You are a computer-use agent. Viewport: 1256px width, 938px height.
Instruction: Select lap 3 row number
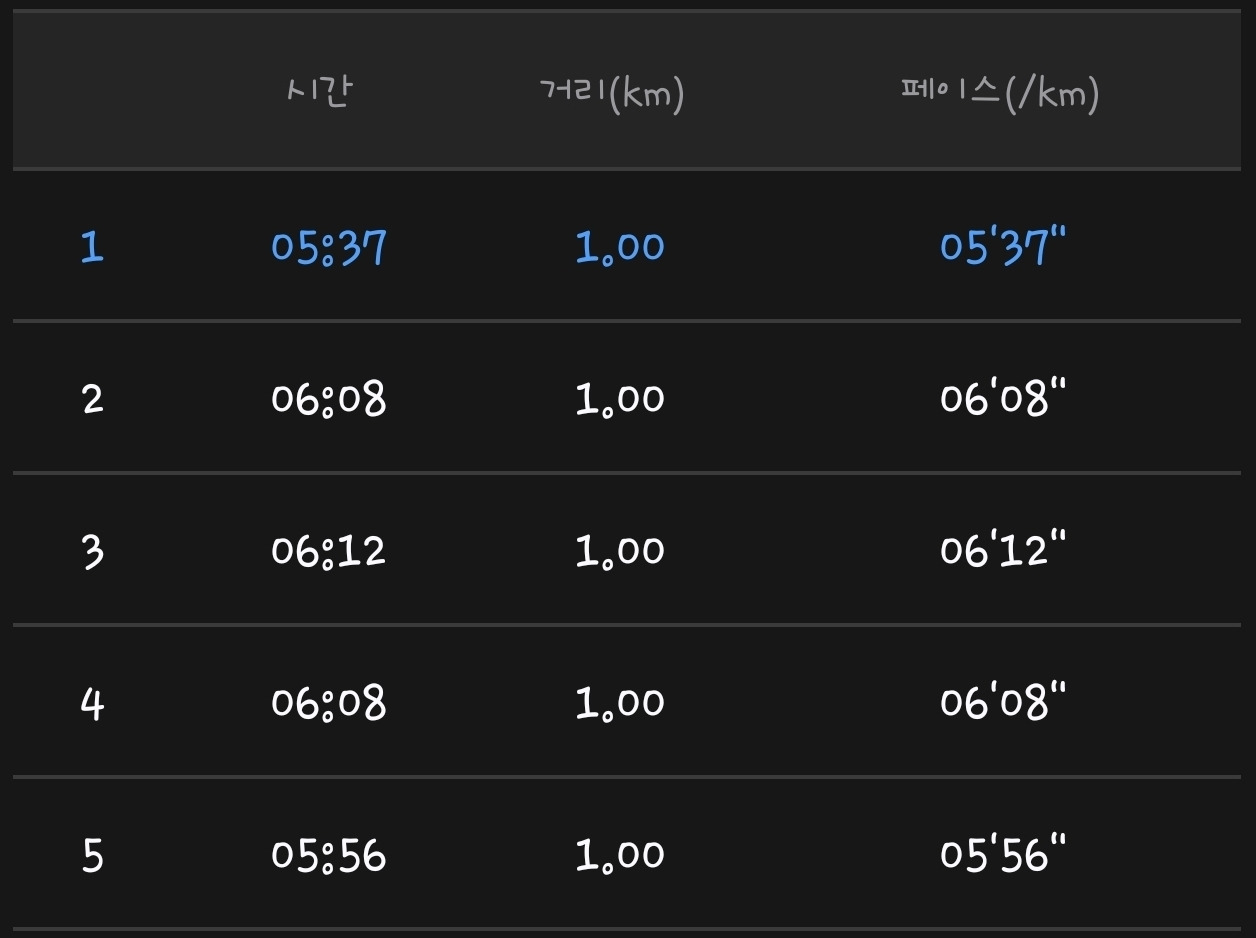coord(92,551)
